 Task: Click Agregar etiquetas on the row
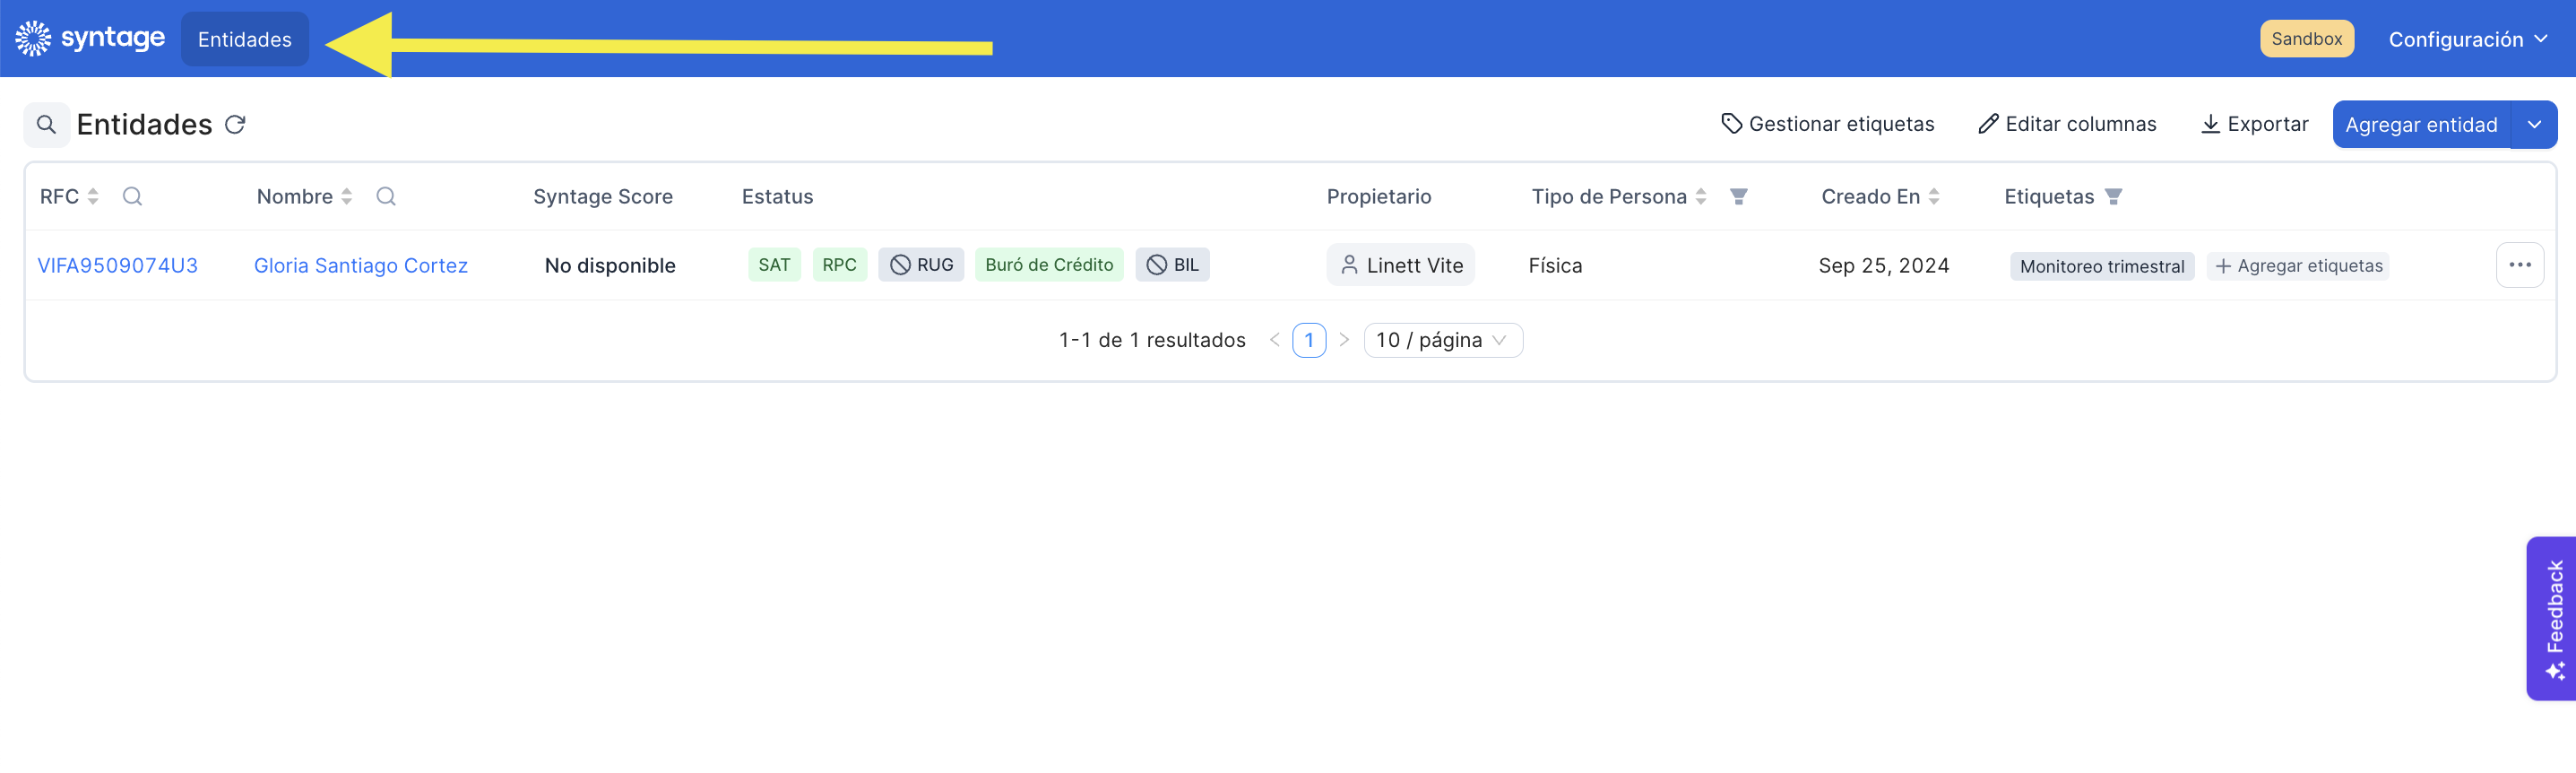pyautogui.click(x=2298, y=266)
